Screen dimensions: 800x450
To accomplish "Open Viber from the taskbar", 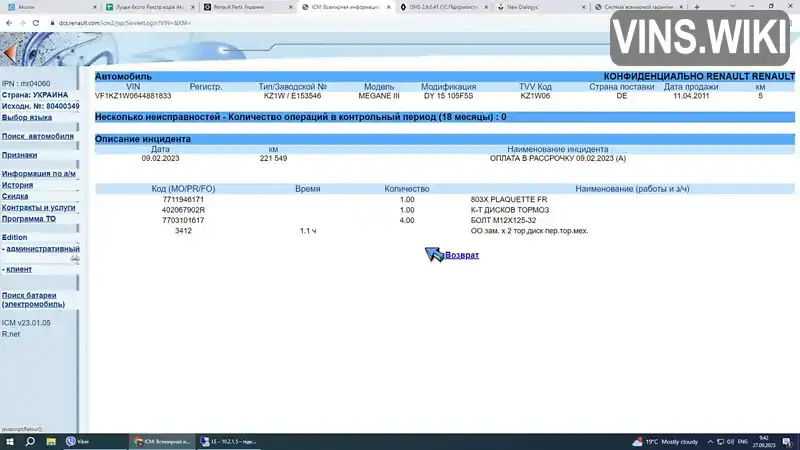I will click(78, 442).
